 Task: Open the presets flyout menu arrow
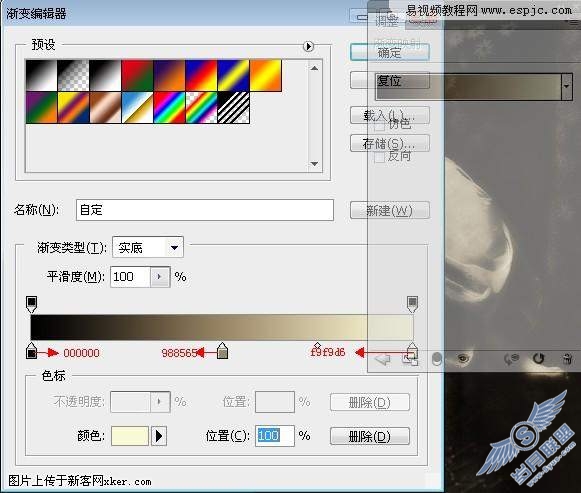[x=308, y=46]
